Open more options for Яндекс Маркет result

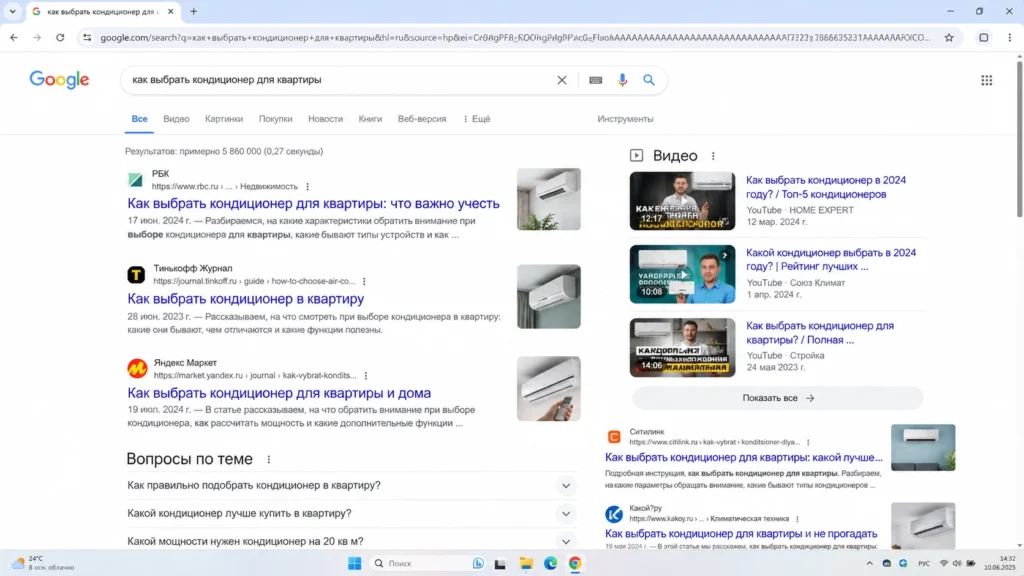[x=366, y=376]
